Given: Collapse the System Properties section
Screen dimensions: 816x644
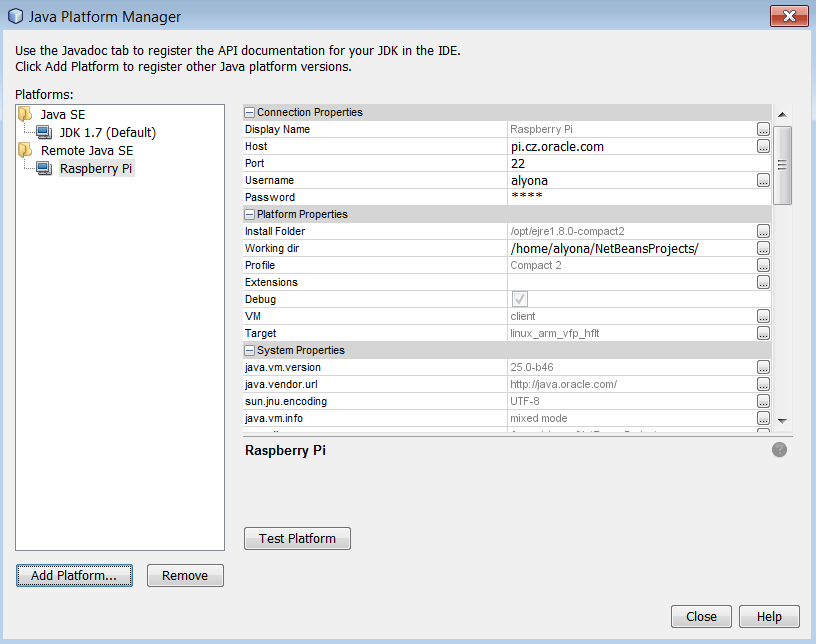Looking at the screenshot, I should [x=250, y=351].
